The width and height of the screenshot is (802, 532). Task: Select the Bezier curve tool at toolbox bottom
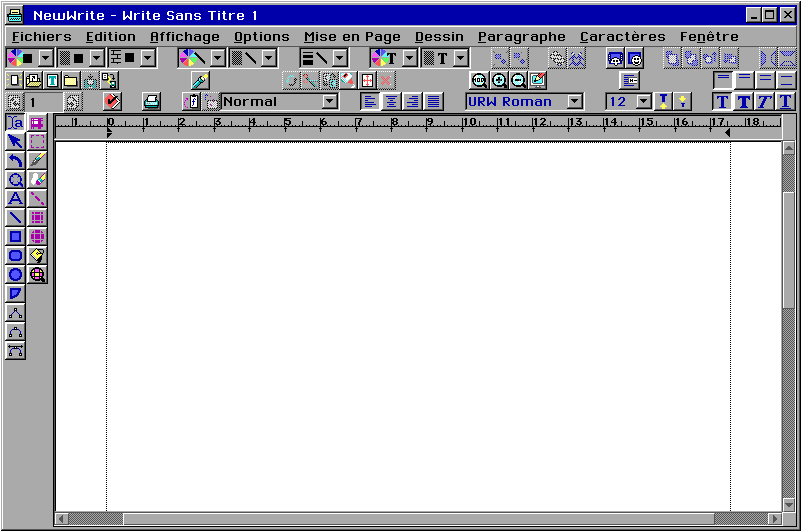(x=15, y=350)
